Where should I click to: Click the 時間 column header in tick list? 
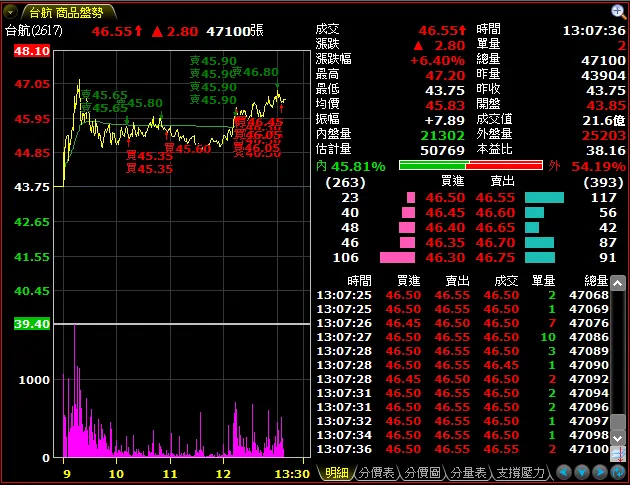coord(359,280)
